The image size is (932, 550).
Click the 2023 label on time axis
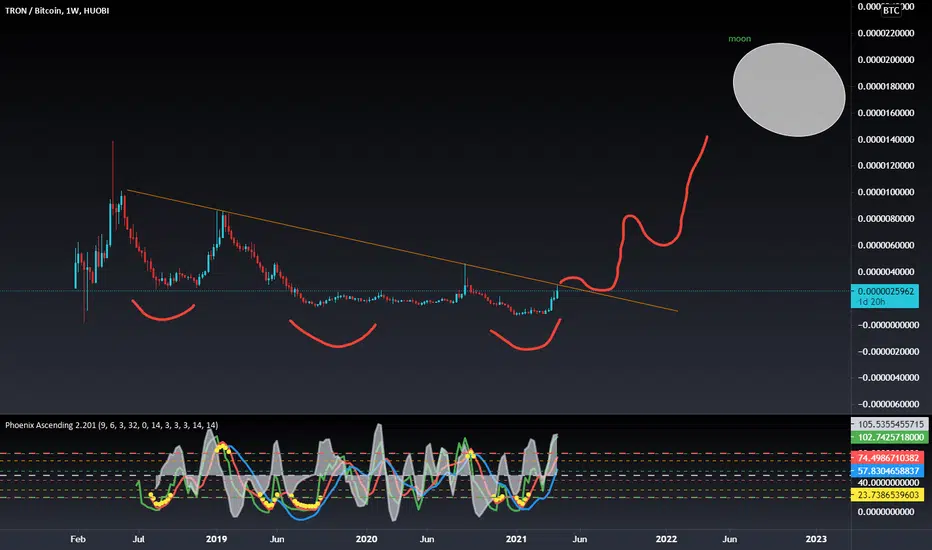coord(816,539)
